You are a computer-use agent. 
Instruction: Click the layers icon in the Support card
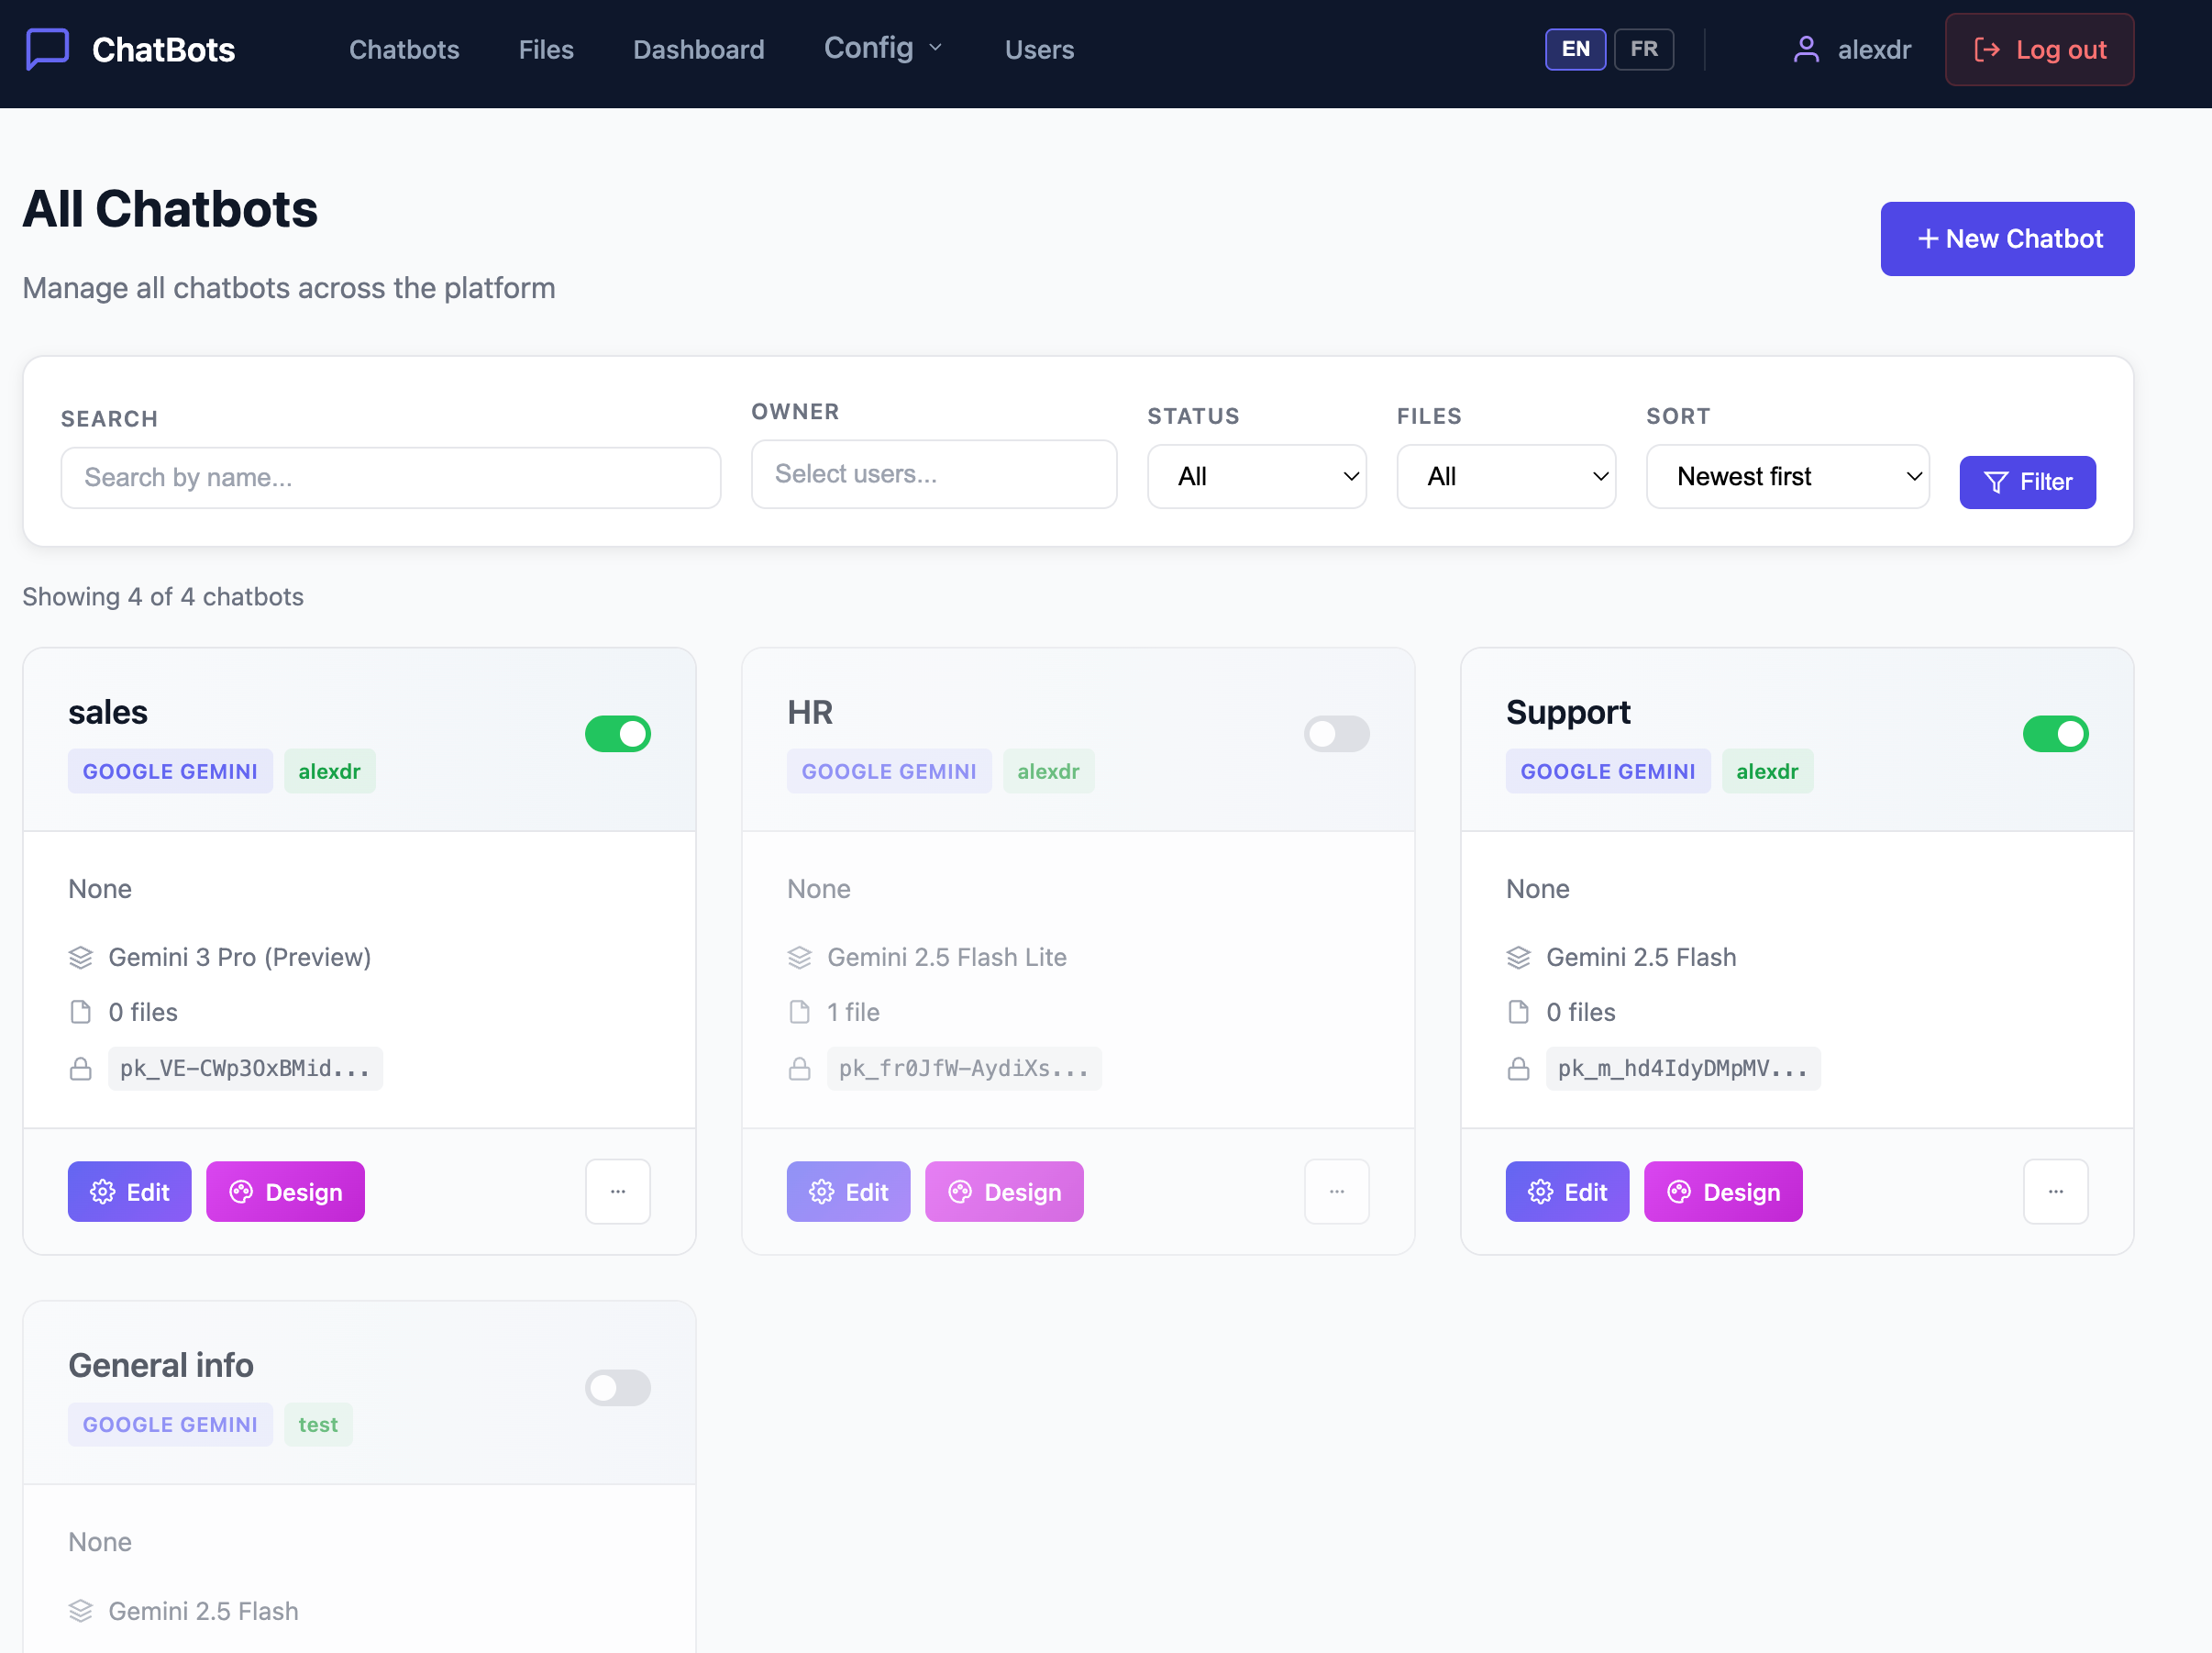pos(1519,957)
